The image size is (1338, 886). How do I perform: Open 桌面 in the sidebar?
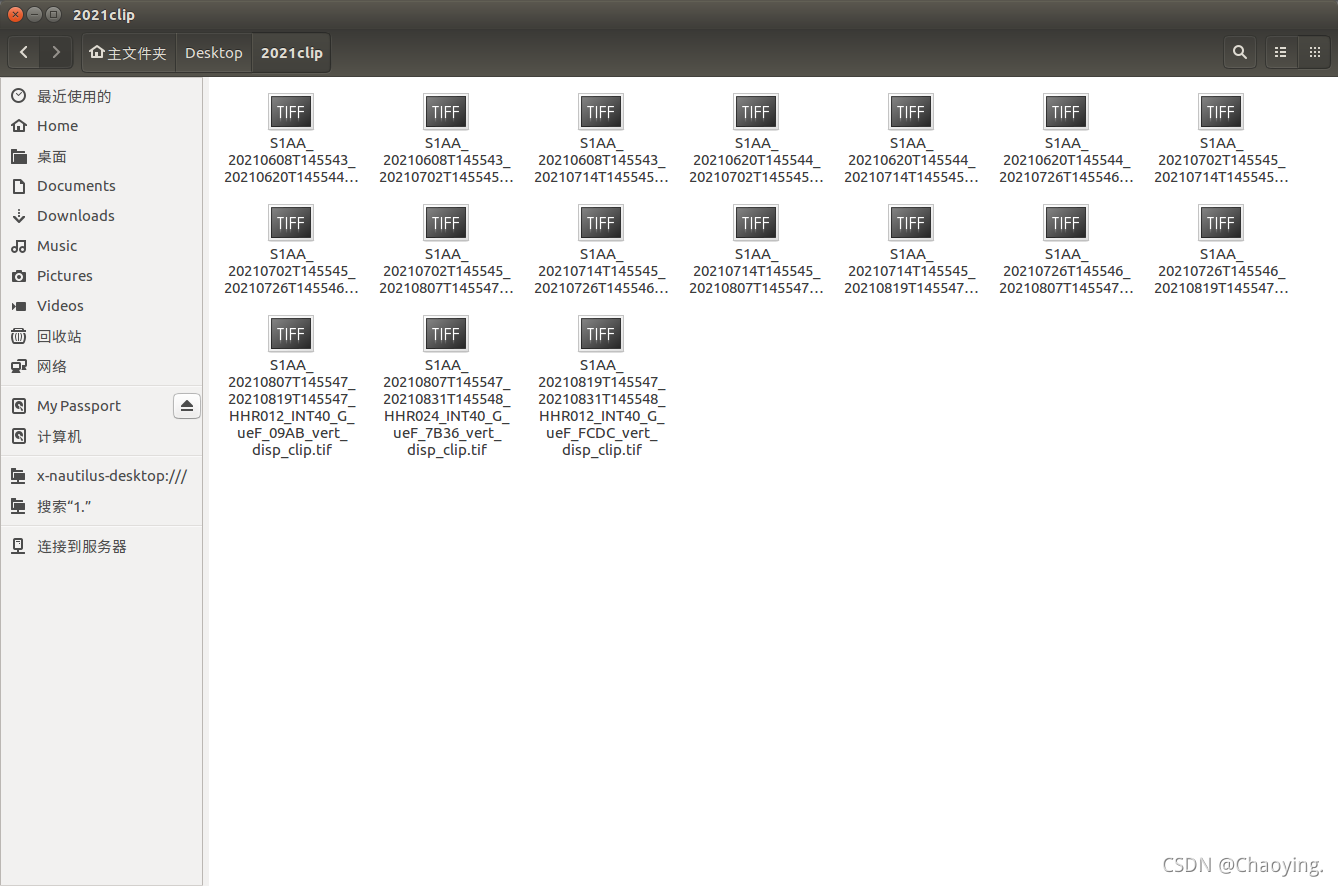(101, 156)
